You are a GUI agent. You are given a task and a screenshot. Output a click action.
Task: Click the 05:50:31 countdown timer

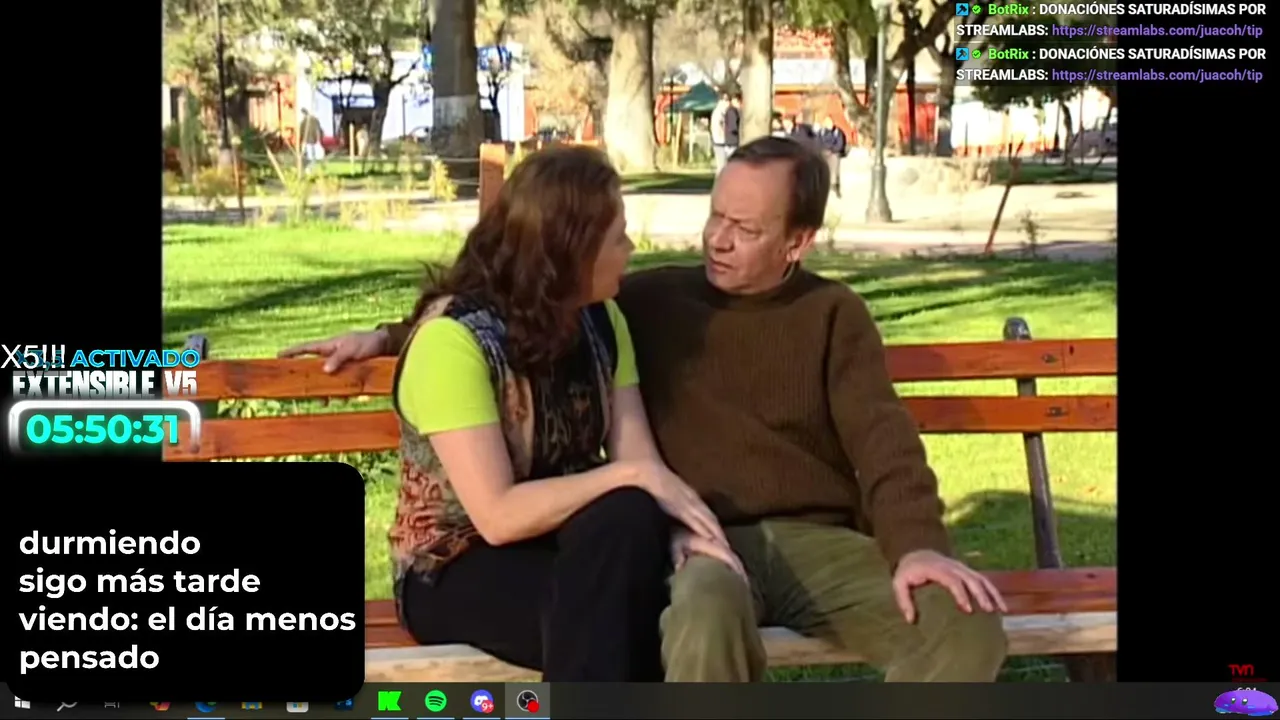click(103, 430)
